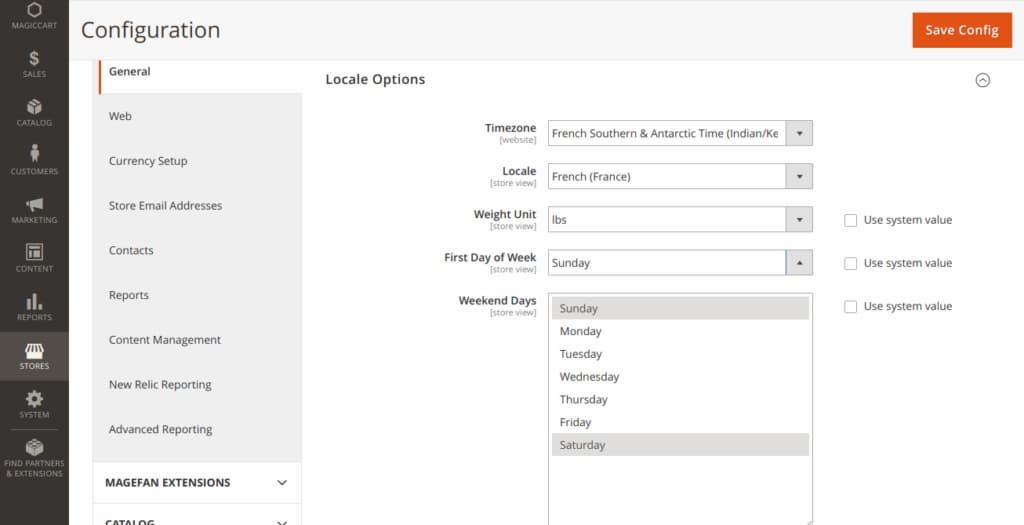Screen dimensions: 1024x525
Task: Switch to the Currency Setup tab
Action: click(148, 161)
